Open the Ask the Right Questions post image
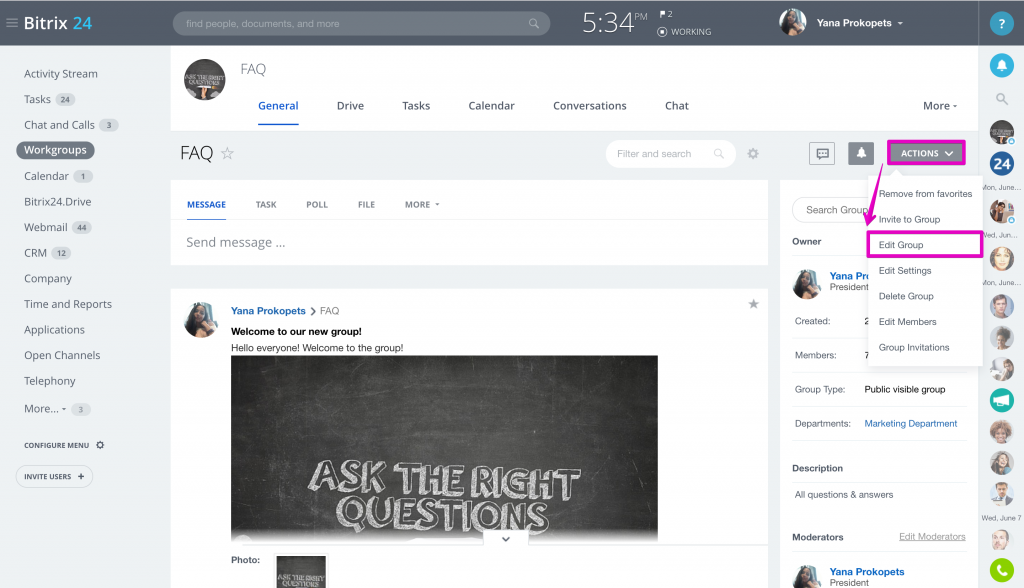Screen dimensions: 1024x588 click(x=444, y=448)
